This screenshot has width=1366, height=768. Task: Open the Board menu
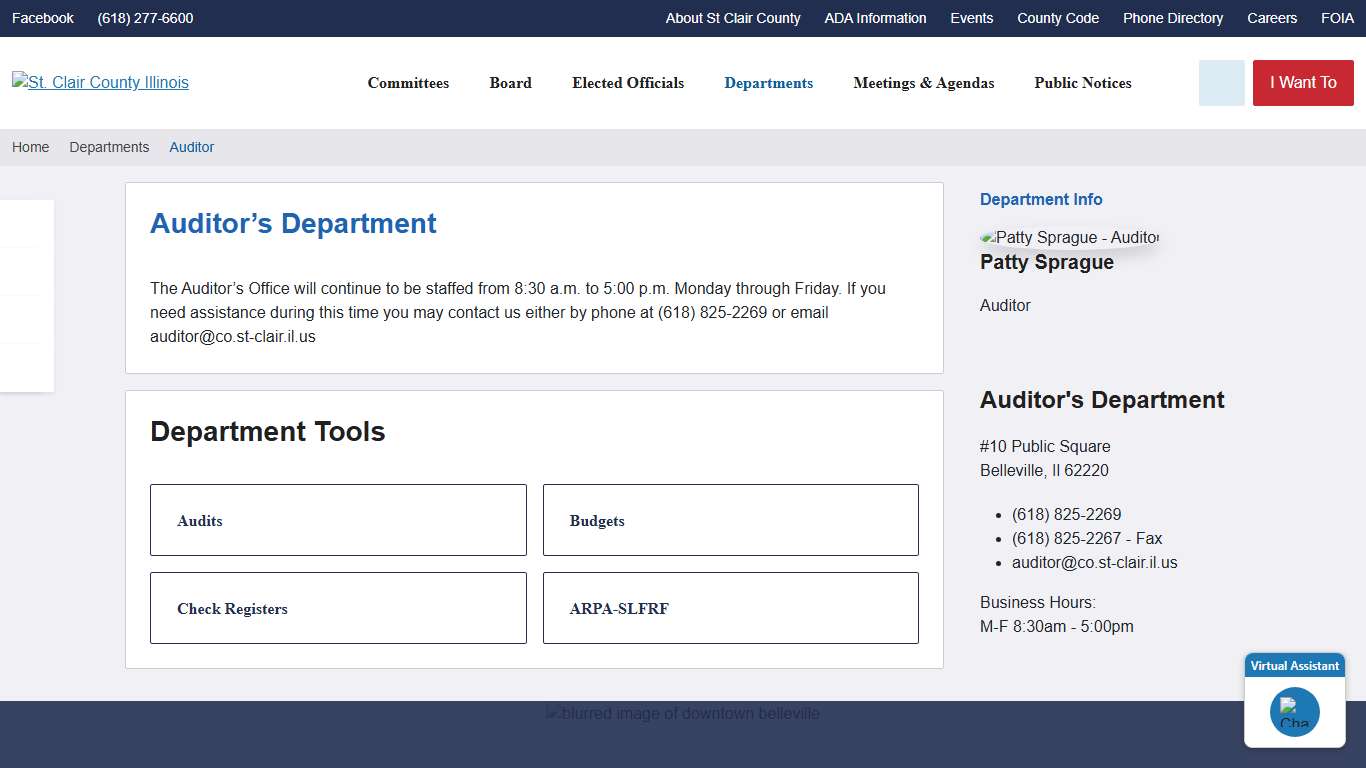coord(510,83)
